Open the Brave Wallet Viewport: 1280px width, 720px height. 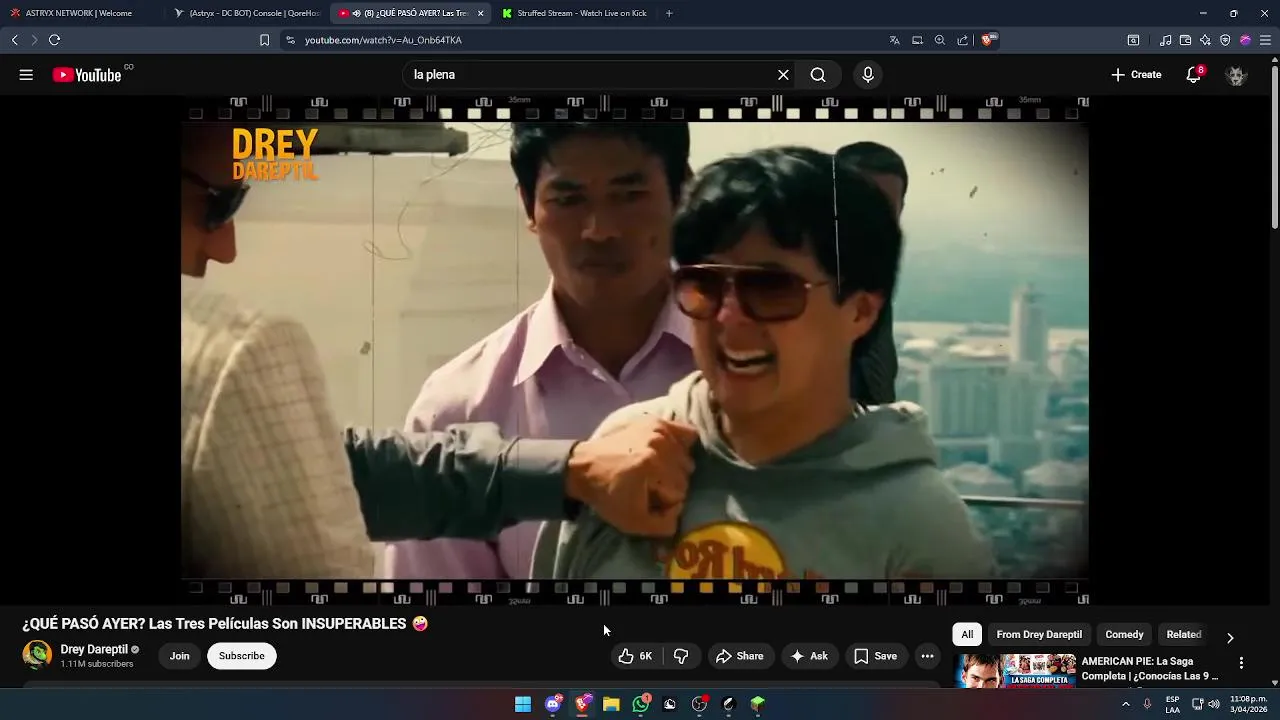(x=1185, y=40)
